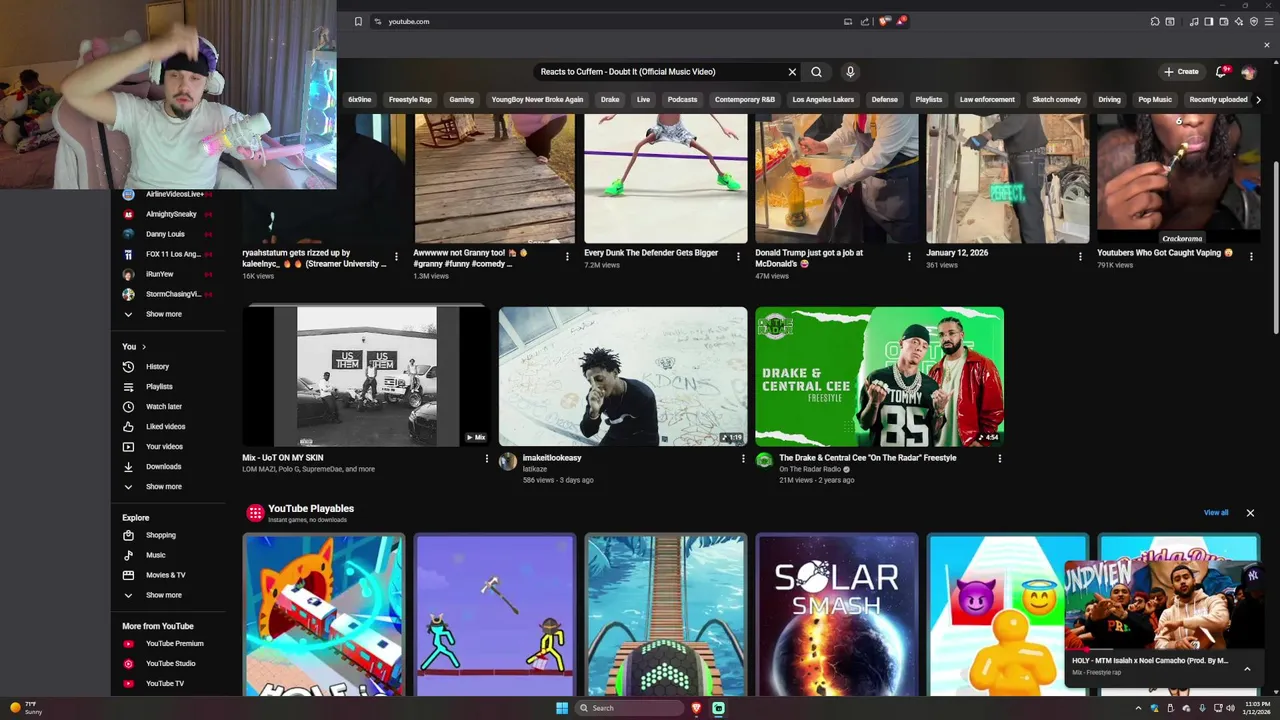Open YouTube Studio link
The width and height of the screenshot is (1280, 720).
tap(170, 664)
